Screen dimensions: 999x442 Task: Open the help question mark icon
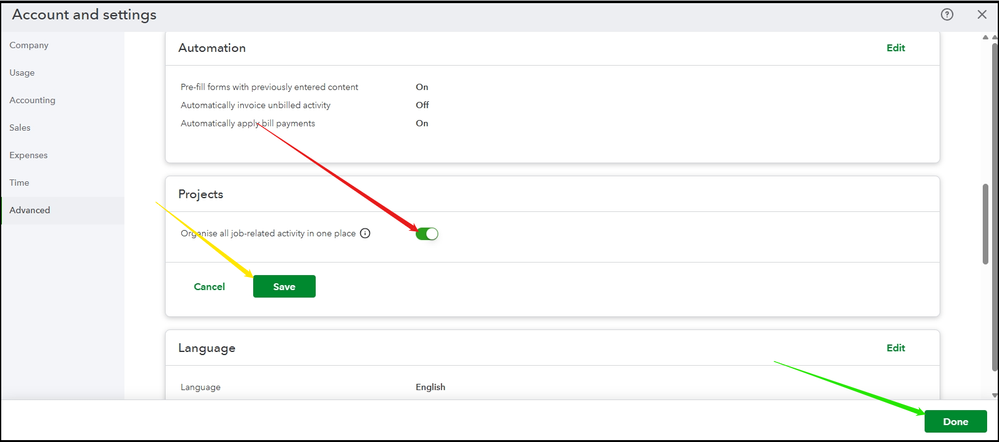pyautogui.click(x=947, y=15)
